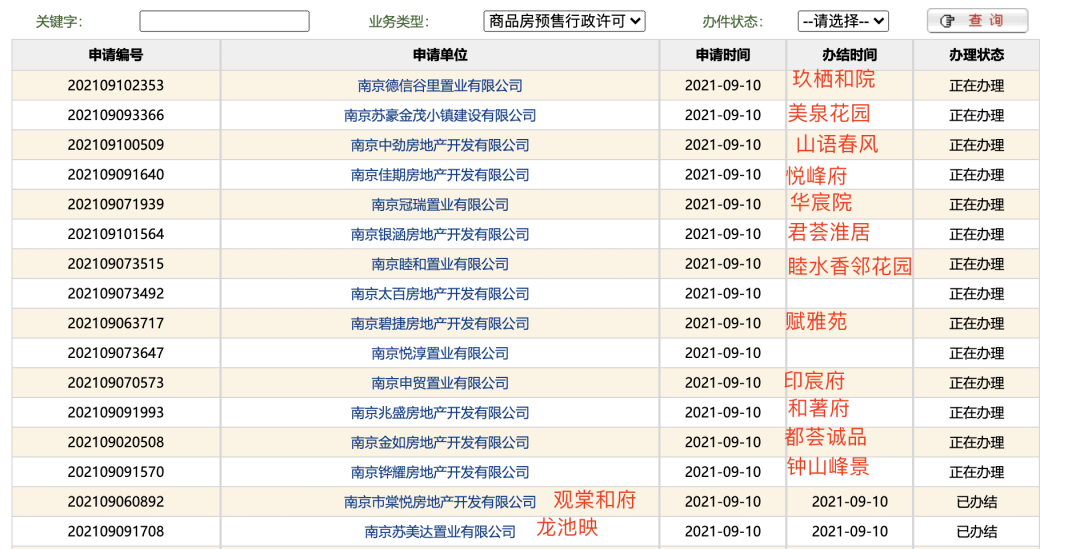Expand the 办件状态 dropdown

coord(842,21)
